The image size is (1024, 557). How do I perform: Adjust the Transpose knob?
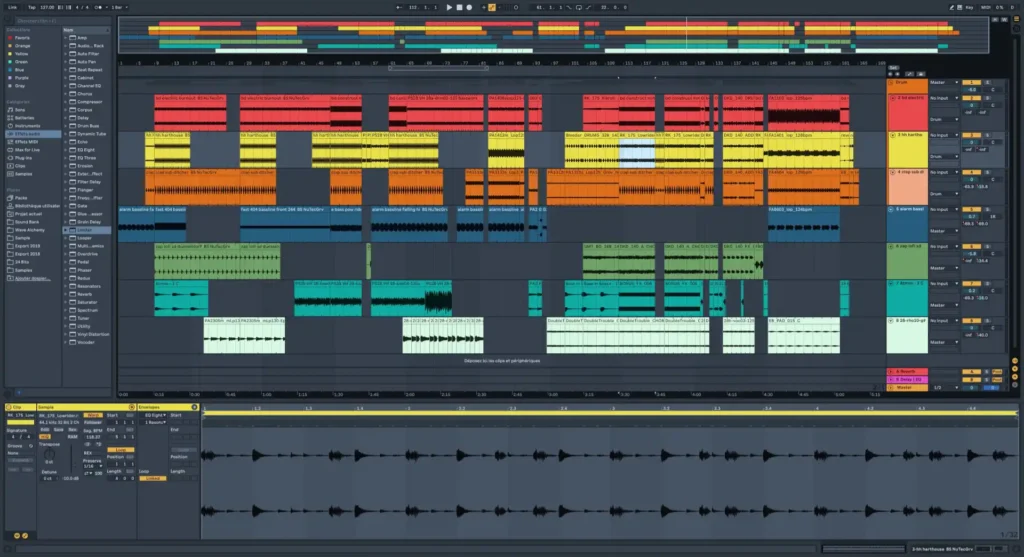coord(49,454)
